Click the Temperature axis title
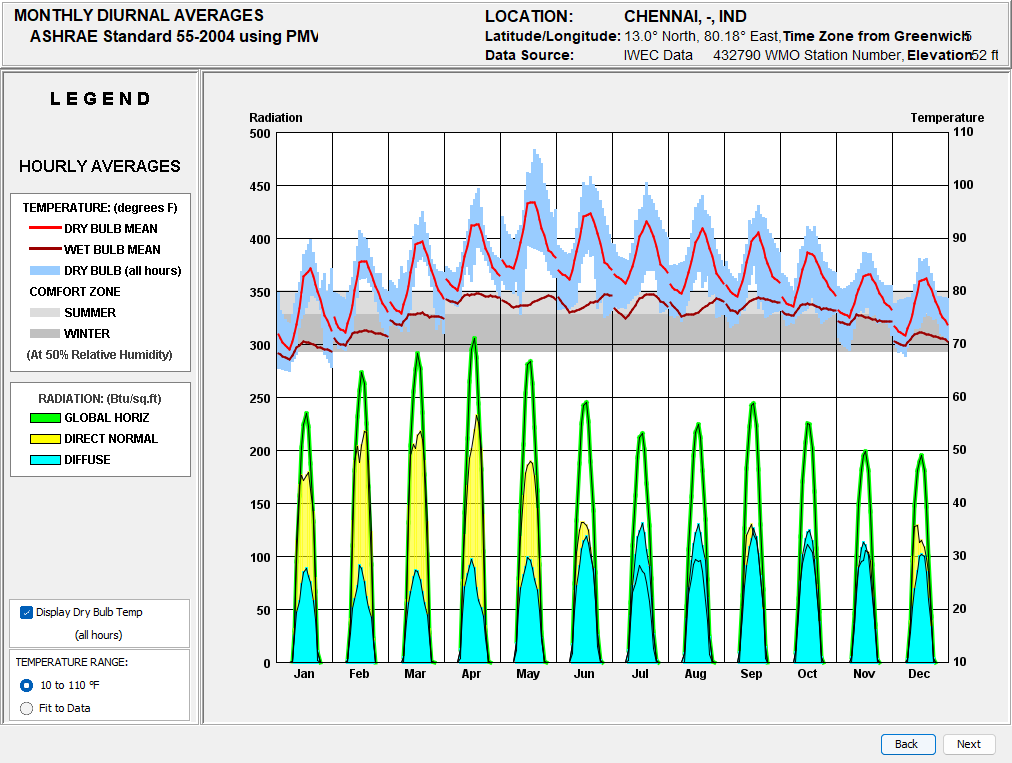 coord(947,117)
